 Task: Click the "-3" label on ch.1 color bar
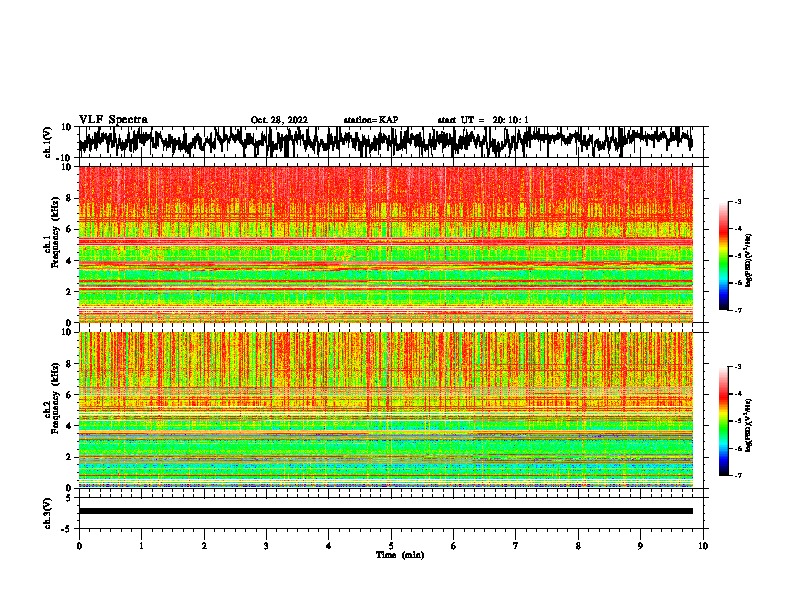click(737, 201)
